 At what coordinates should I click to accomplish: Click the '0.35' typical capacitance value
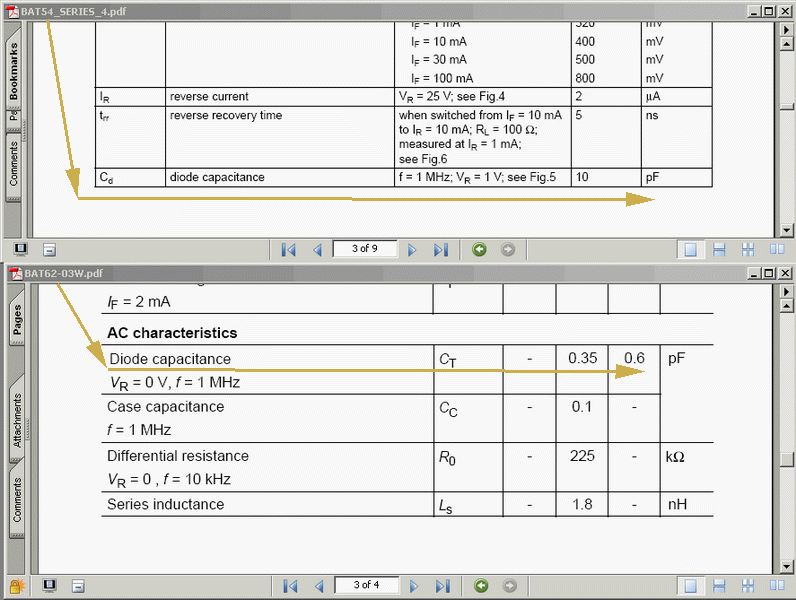(582, 358)
